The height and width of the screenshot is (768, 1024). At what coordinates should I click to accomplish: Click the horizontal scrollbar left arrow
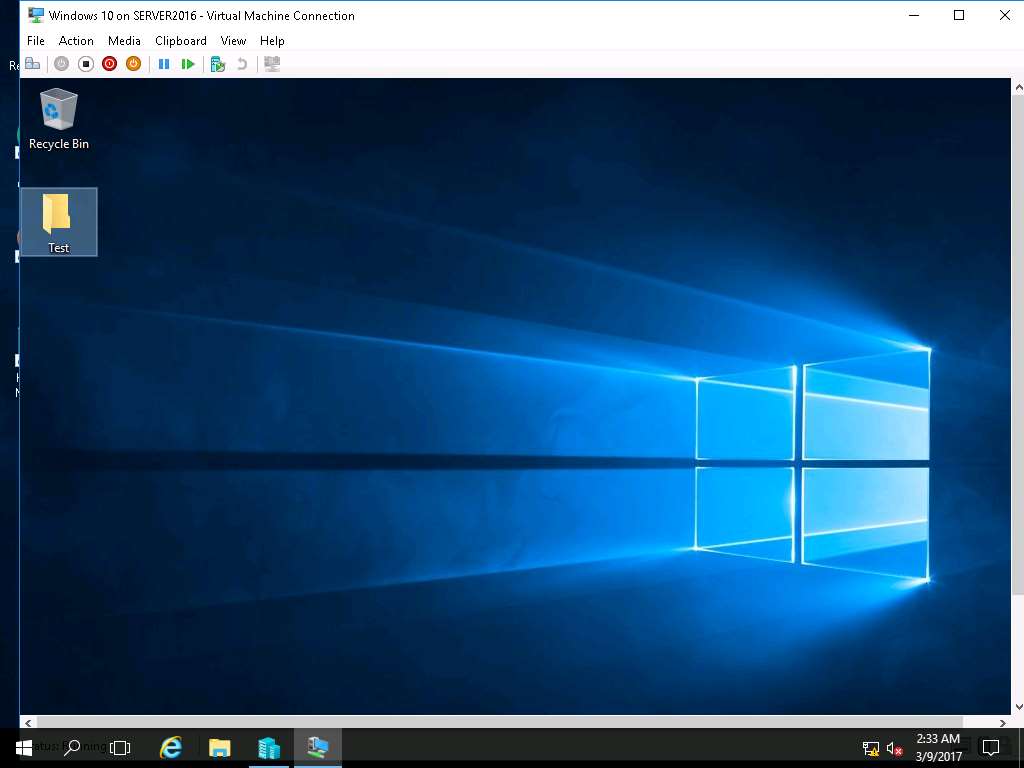pyautogui.click(x=28, y=722)
